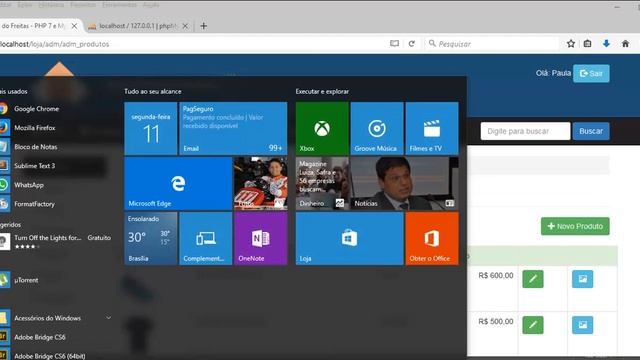This screenshot has height=360, width=640.
Task: Open the Dinheiro news tile
Action: pos(322,183)
